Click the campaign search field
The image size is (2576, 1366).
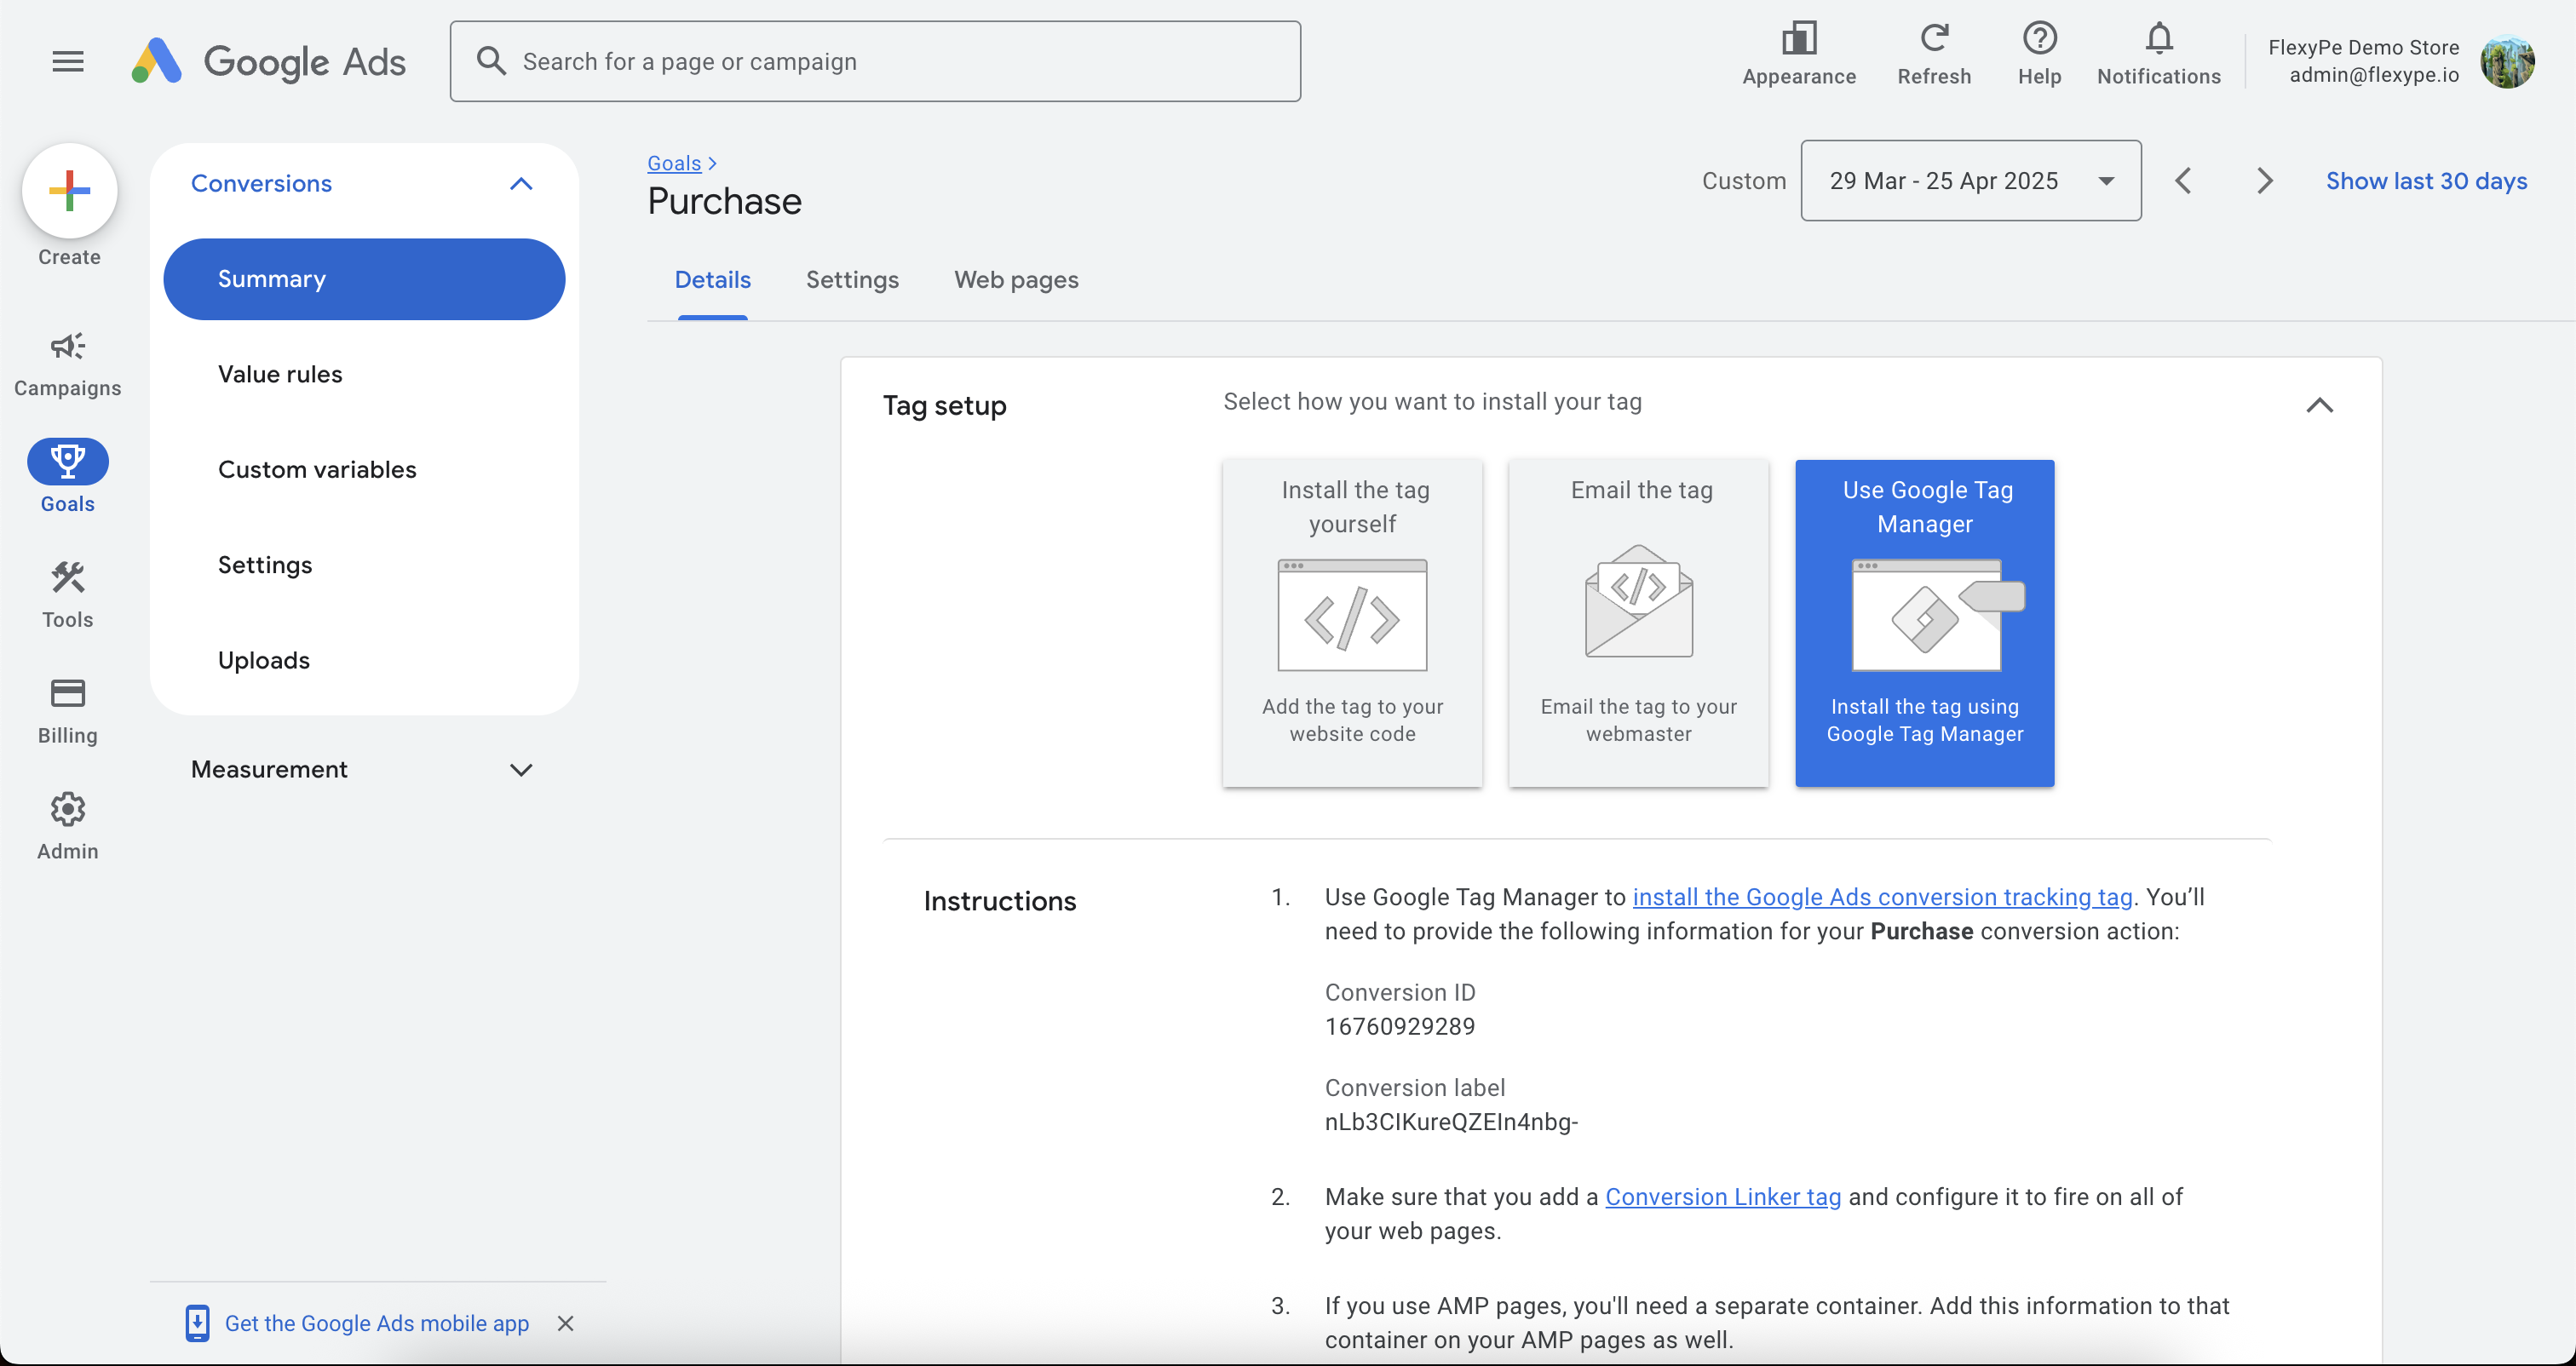point(875,61)
